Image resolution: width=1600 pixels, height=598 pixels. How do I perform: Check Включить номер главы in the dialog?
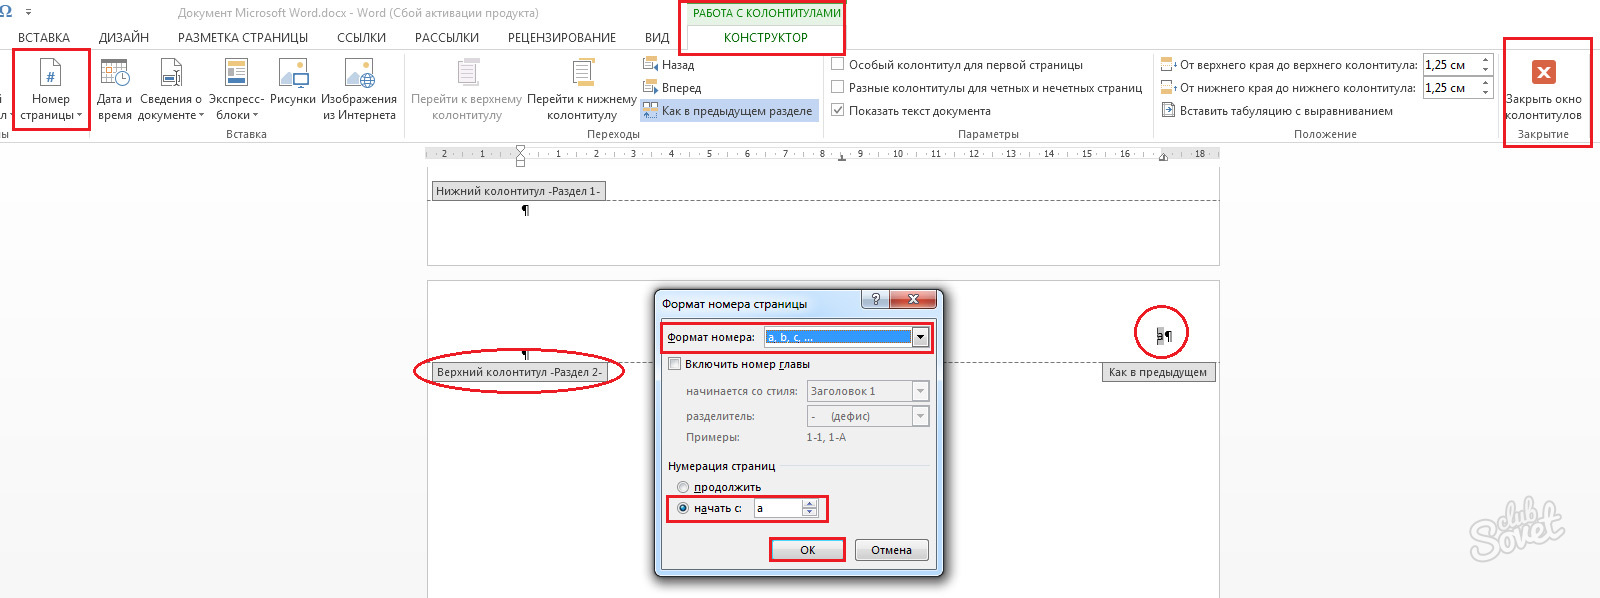pos(739,364)
